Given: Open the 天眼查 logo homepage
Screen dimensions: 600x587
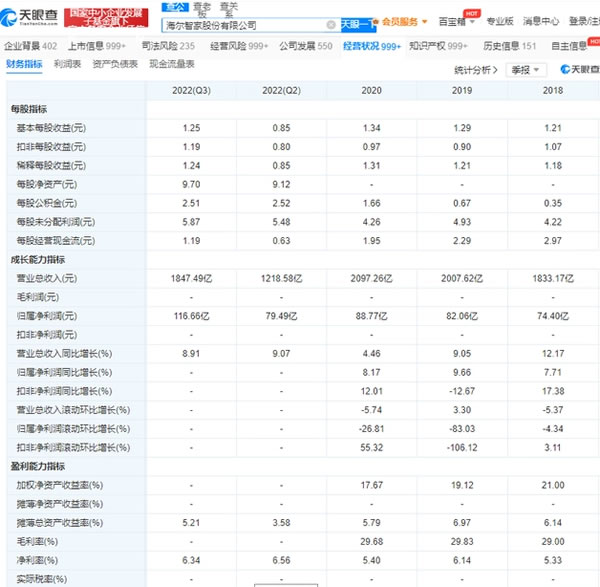Looking at the screenshot, I should (x=29, y=17).
